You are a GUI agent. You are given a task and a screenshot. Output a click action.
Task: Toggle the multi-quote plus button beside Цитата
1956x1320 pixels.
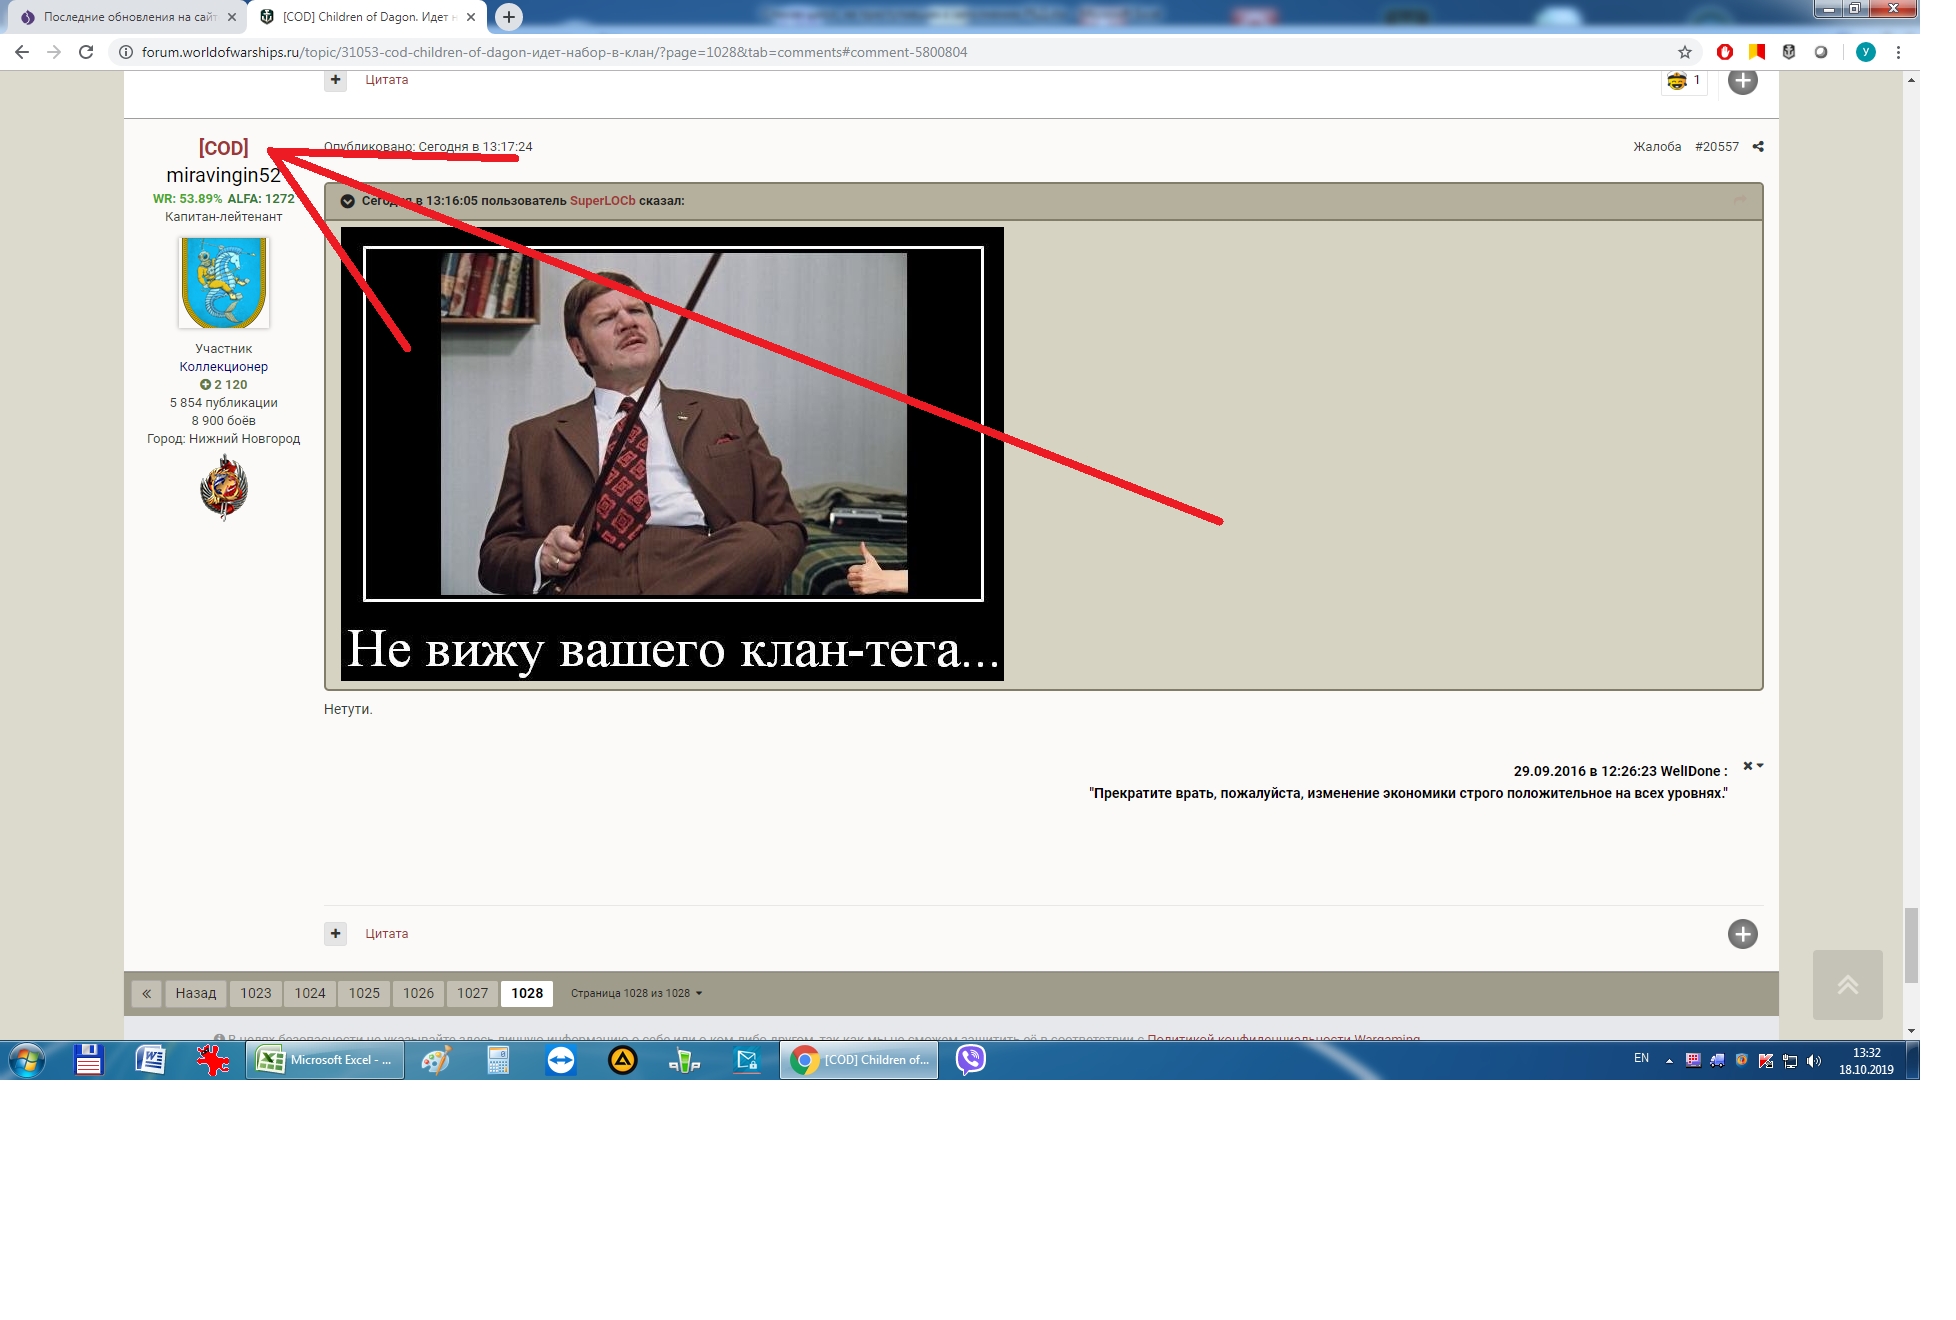[335, 934]
